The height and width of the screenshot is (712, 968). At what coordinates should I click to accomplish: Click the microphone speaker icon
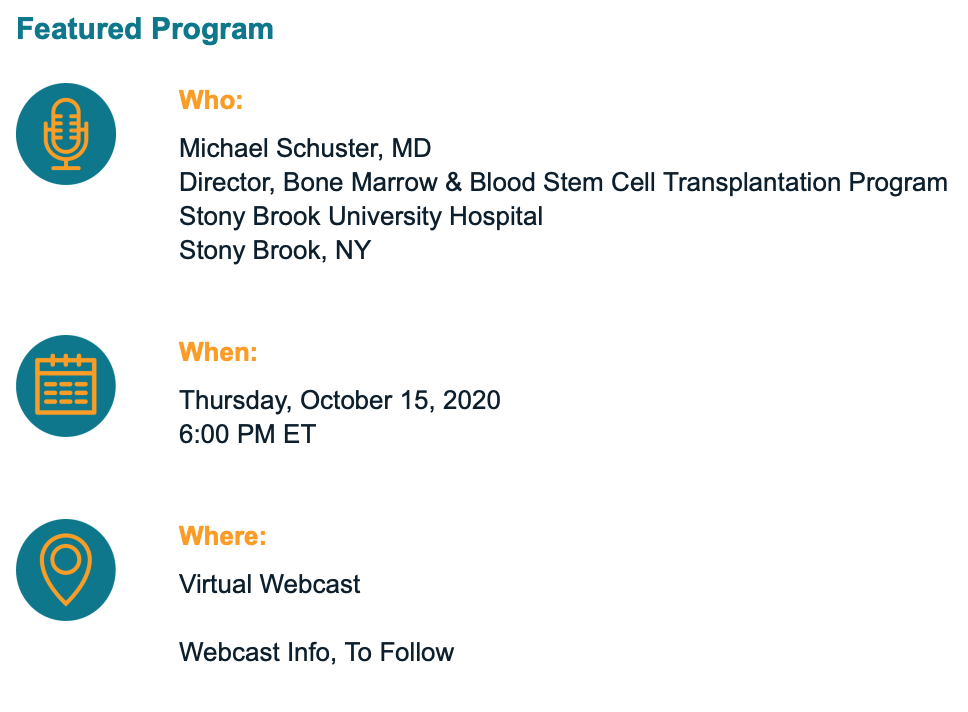[66, 134]
